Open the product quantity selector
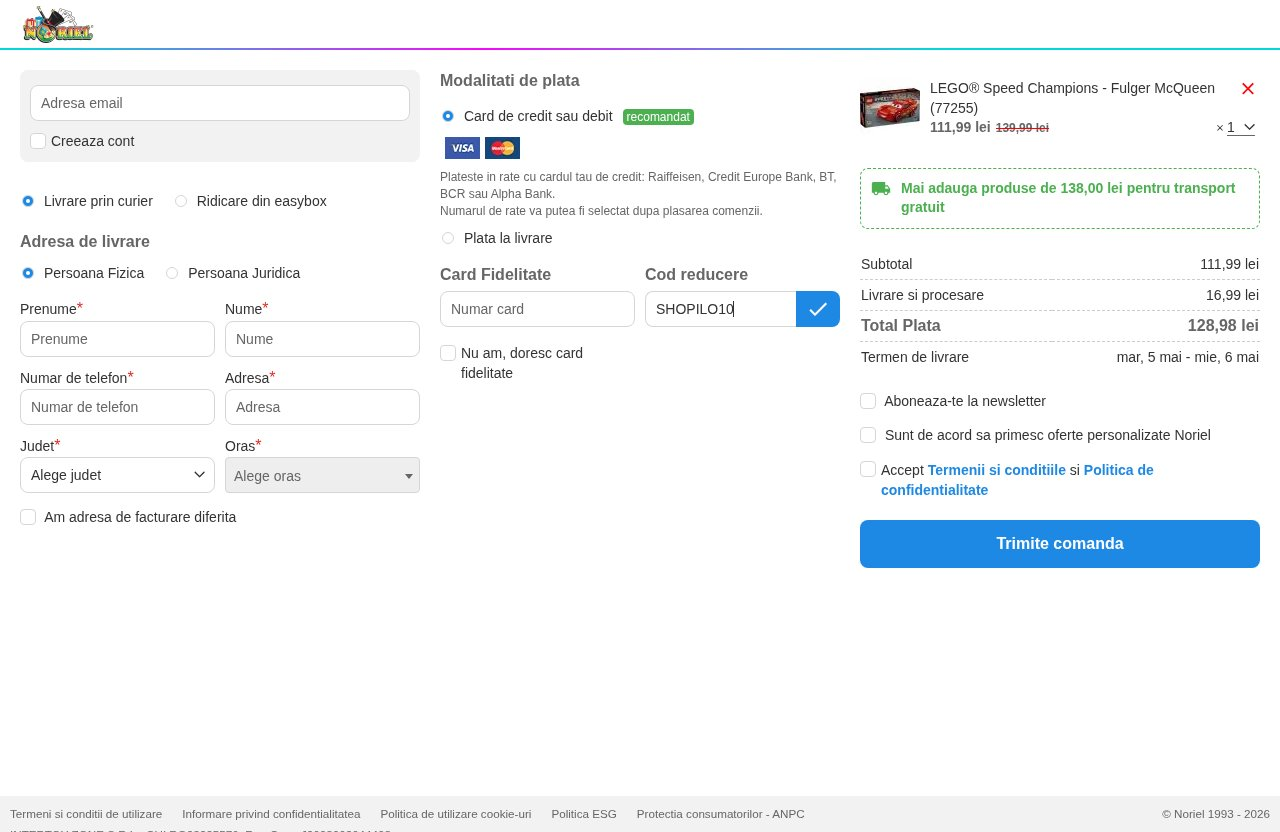The width and height of the screenshot is (1280, 832). pos(1240,127)
